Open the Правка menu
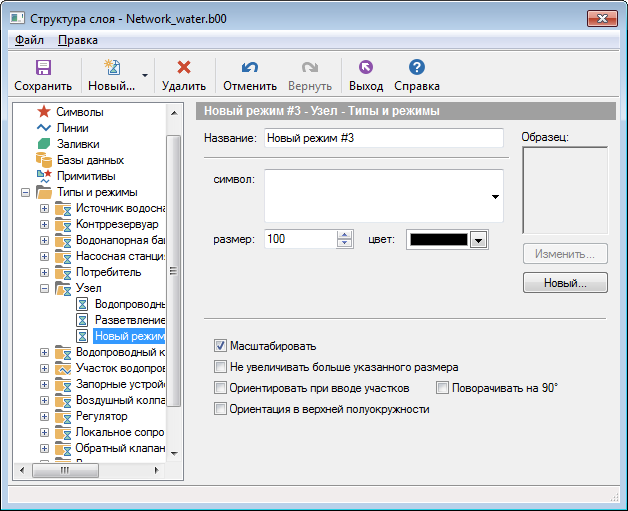 click(77, 40)
